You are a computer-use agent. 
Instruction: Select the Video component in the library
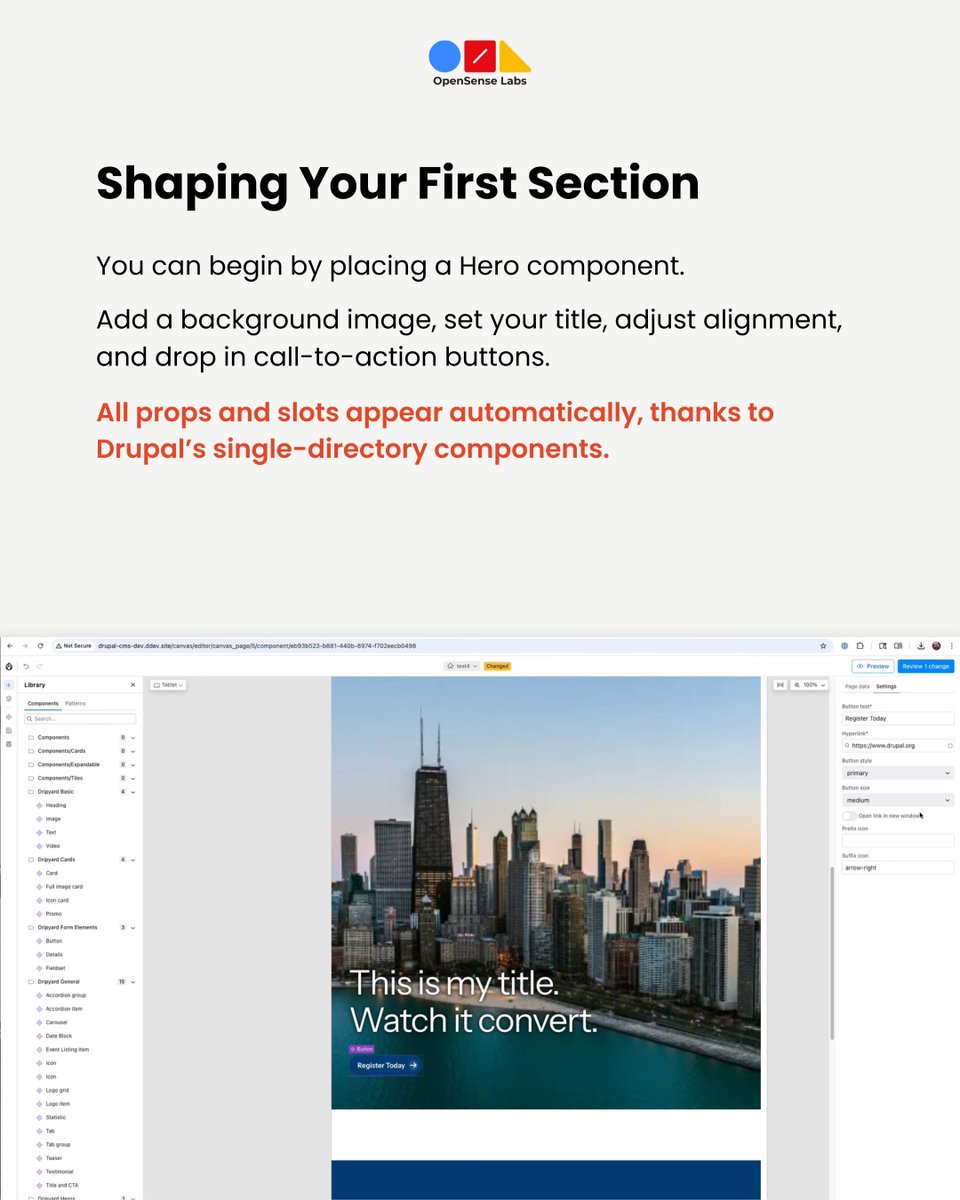(x=53, y=846)
